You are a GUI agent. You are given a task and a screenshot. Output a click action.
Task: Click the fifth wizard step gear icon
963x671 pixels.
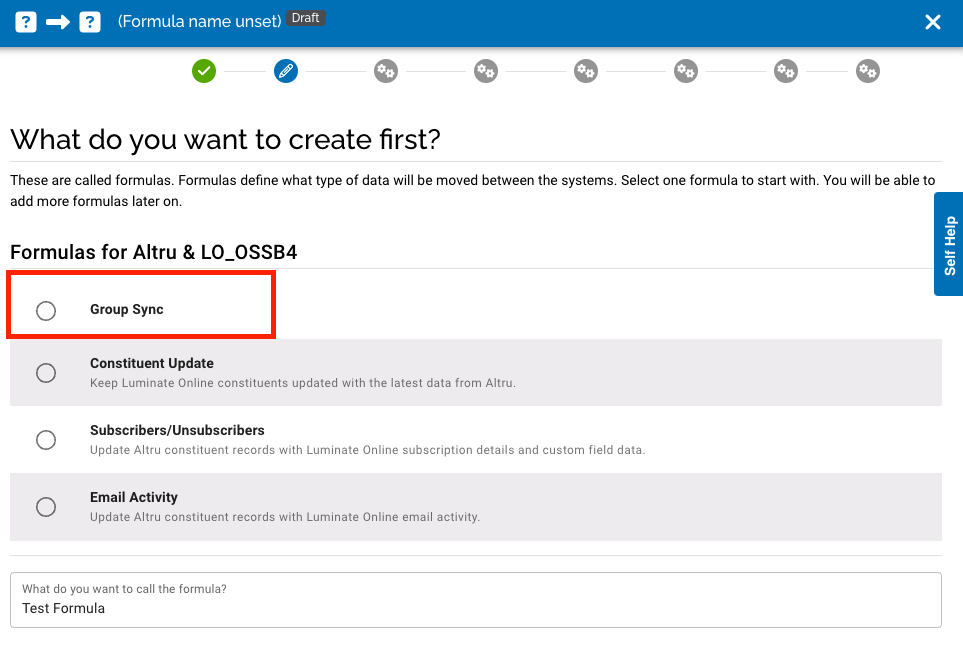(586, 71)
